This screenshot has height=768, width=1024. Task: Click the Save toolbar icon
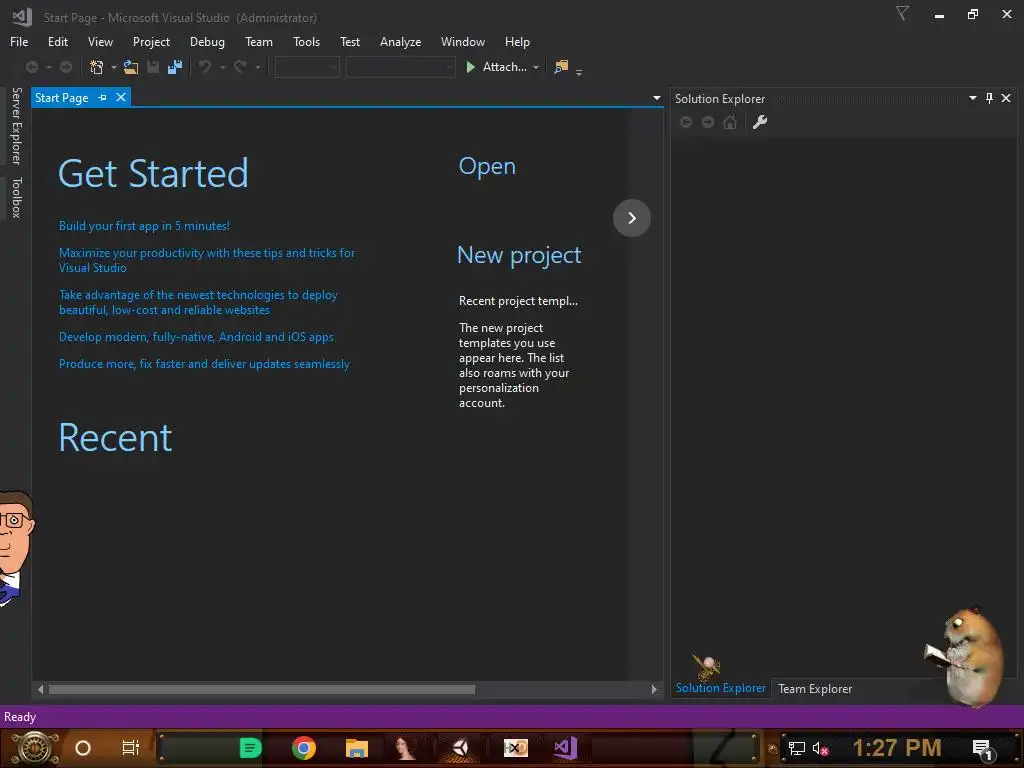click(153, 67)
